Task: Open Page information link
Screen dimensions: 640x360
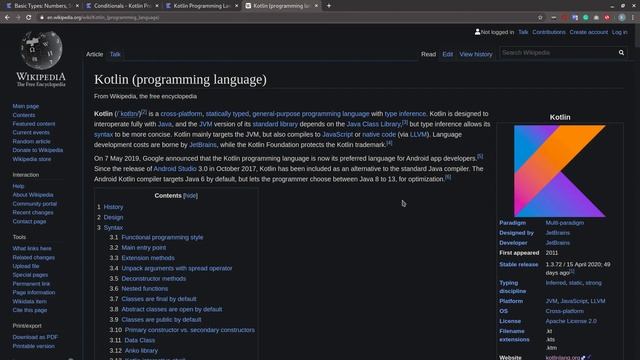Action: click(x=33, y=293)
